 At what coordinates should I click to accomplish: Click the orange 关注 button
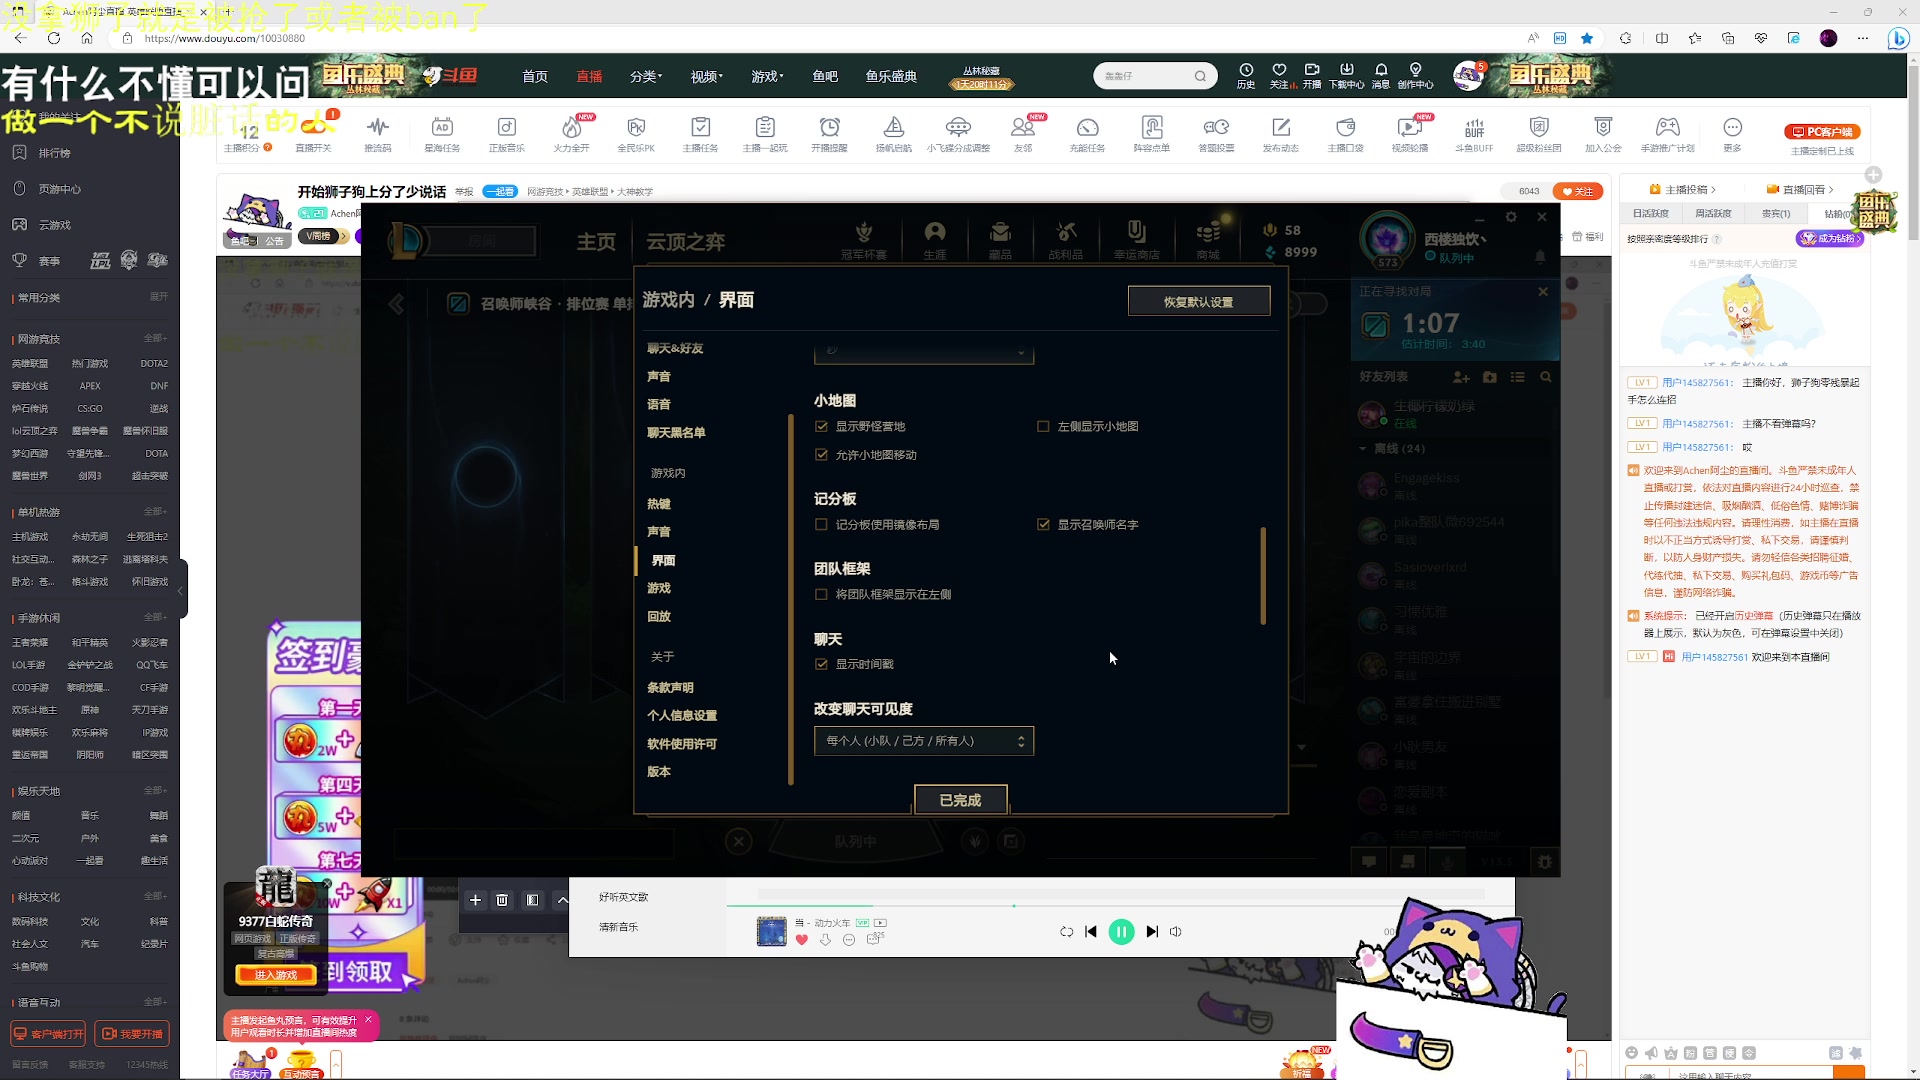[1578, 191]
